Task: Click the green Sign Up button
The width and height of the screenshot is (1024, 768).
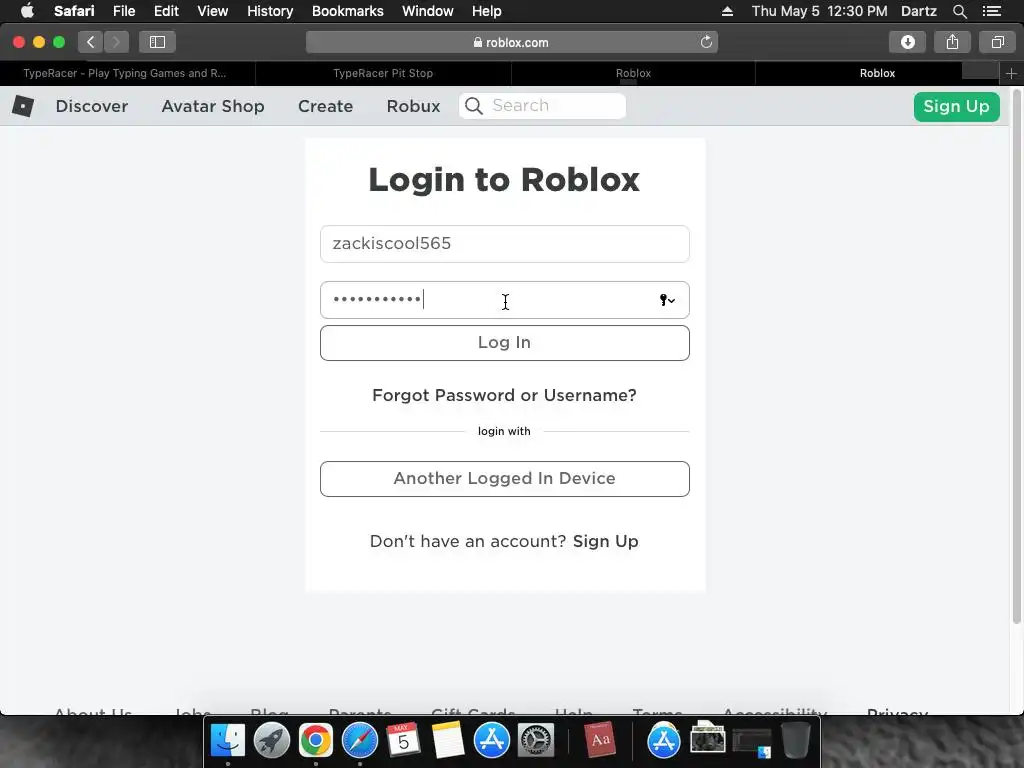Action: click(956, 106)
